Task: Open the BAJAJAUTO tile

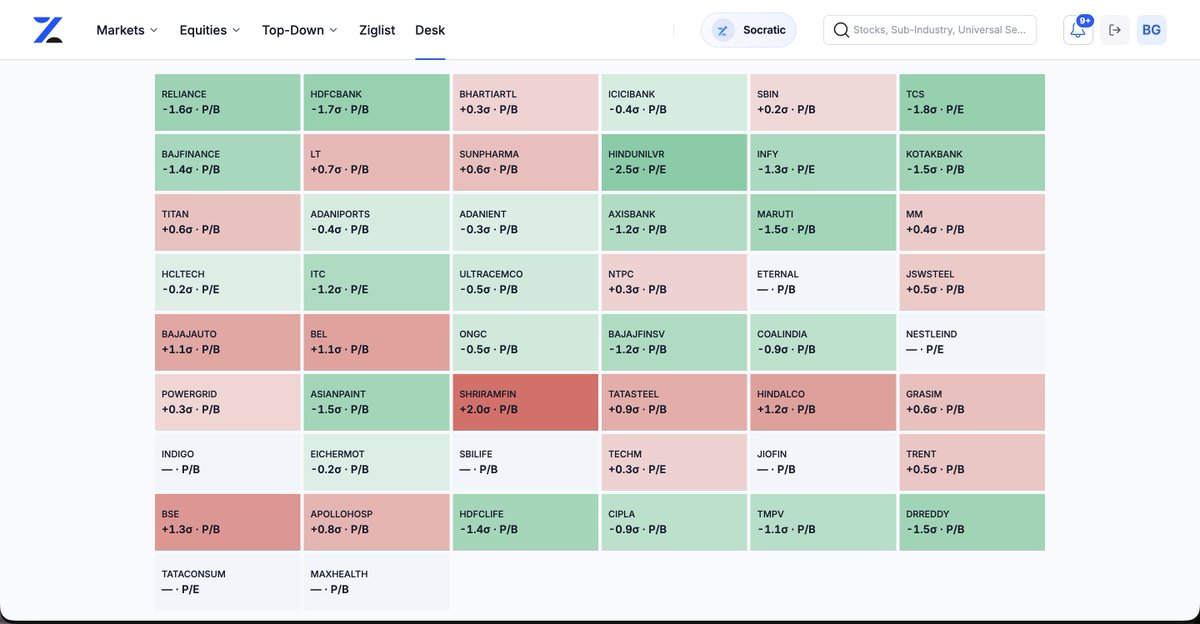Action: tap(227, 342)
